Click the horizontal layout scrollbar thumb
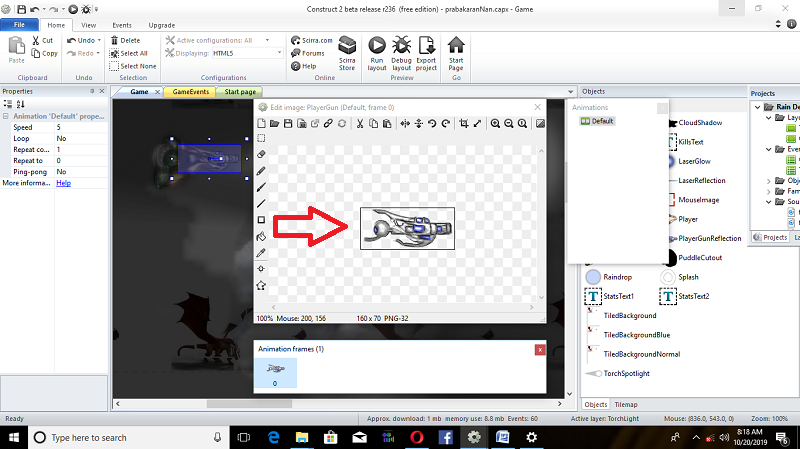800x449 pixels. (249, 404)
